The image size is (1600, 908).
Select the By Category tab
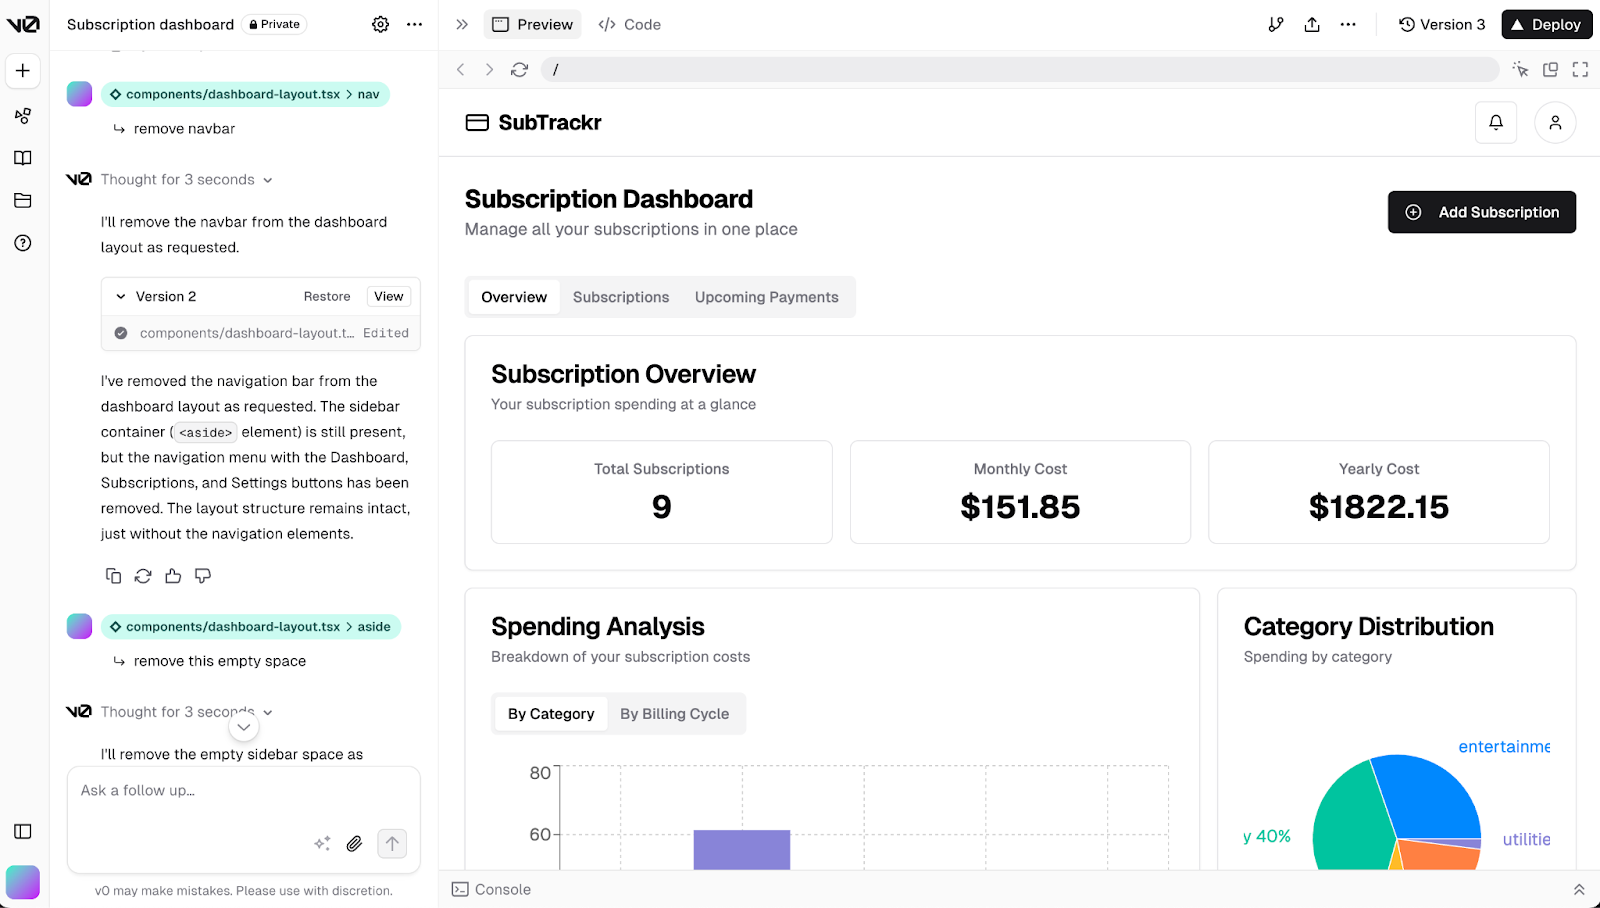[x=551, y=714]
